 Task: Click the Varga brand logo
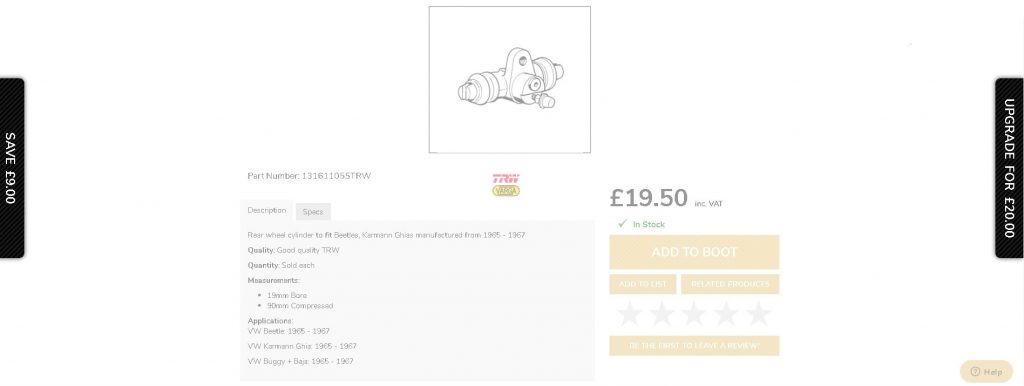pos(505,191)
